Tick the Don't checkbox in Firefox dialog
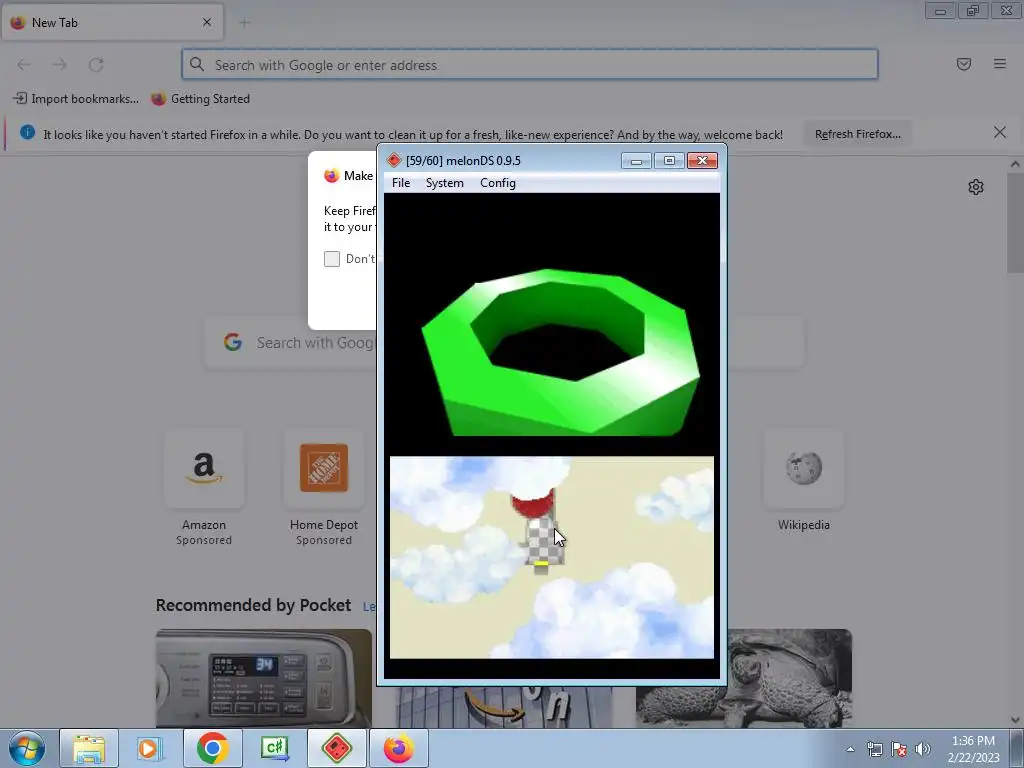This screenshot has height=768, width=1024. pos(332,259)
